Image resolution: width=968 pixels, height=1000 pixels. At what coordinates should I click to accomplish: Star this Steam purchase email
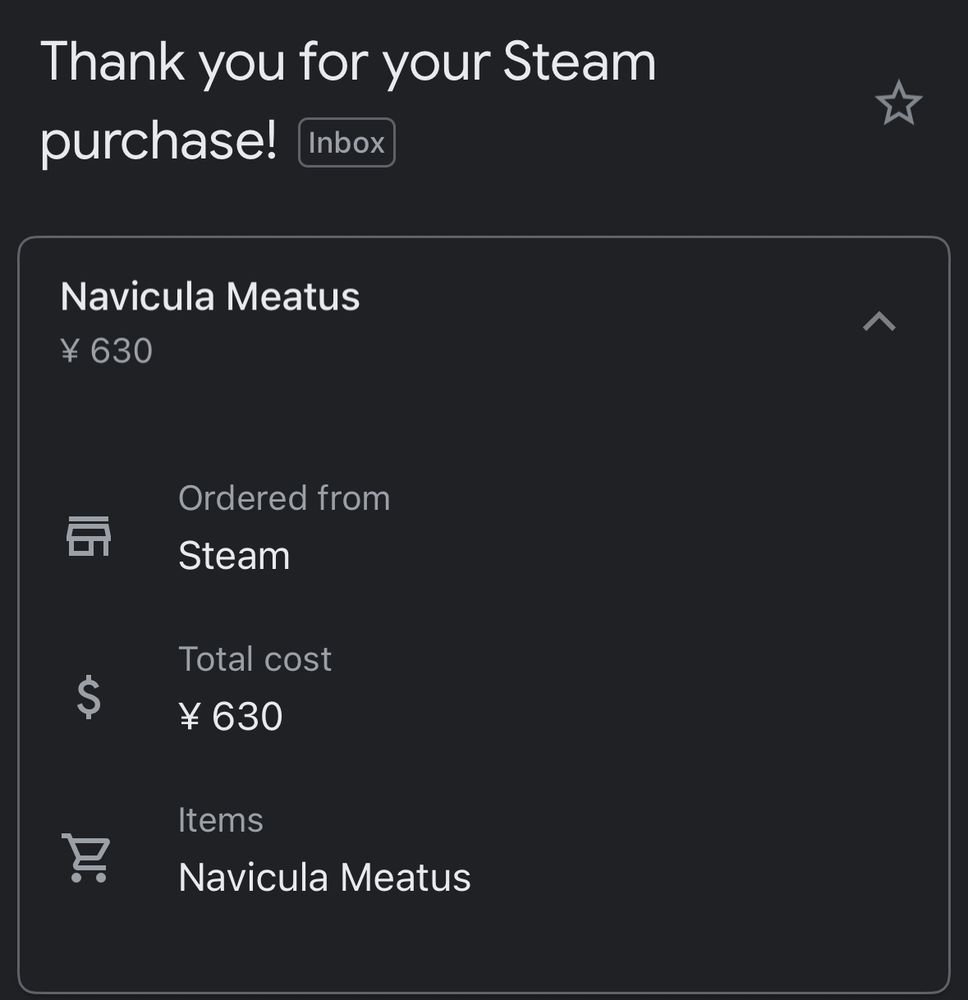[x=898, y=104]
